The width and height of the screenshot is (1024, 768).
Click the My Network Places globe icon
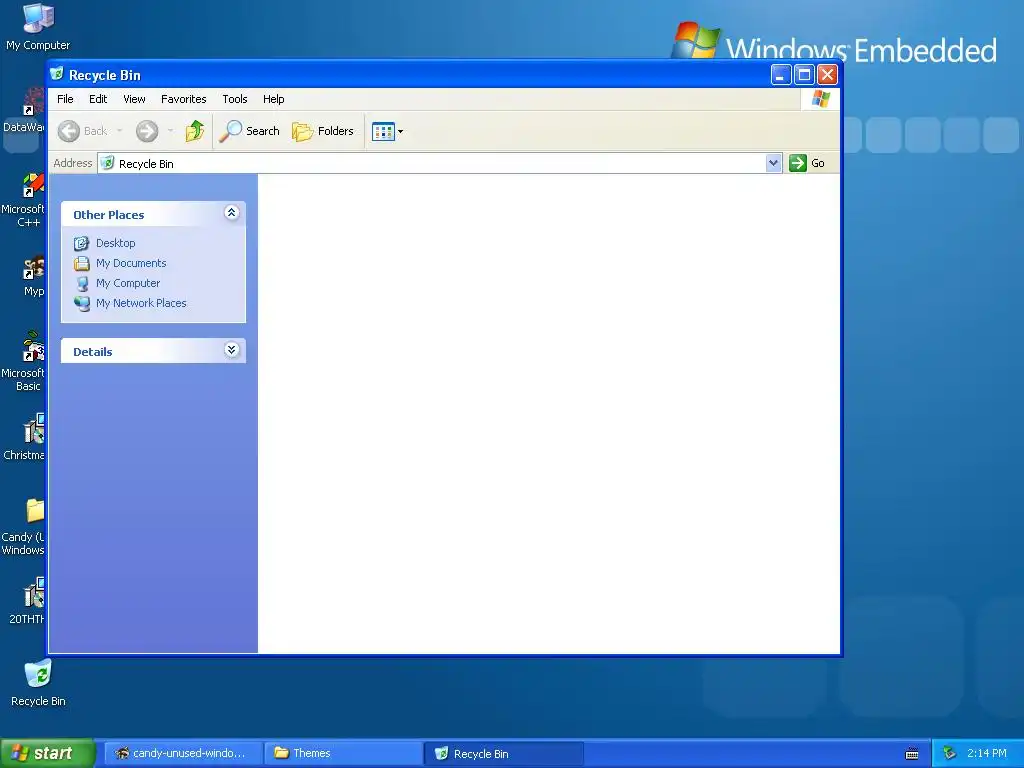click(x=82, y=304)
